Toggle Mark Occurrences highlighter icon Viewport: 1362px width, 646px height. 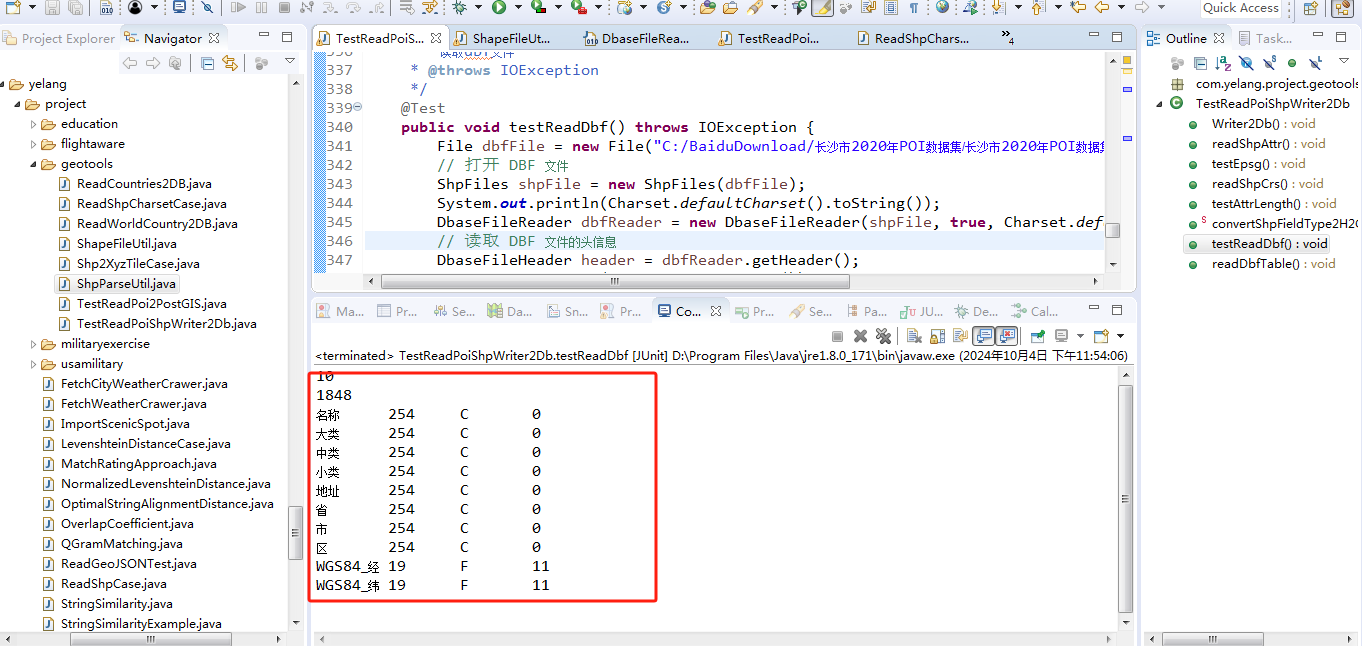822,7
